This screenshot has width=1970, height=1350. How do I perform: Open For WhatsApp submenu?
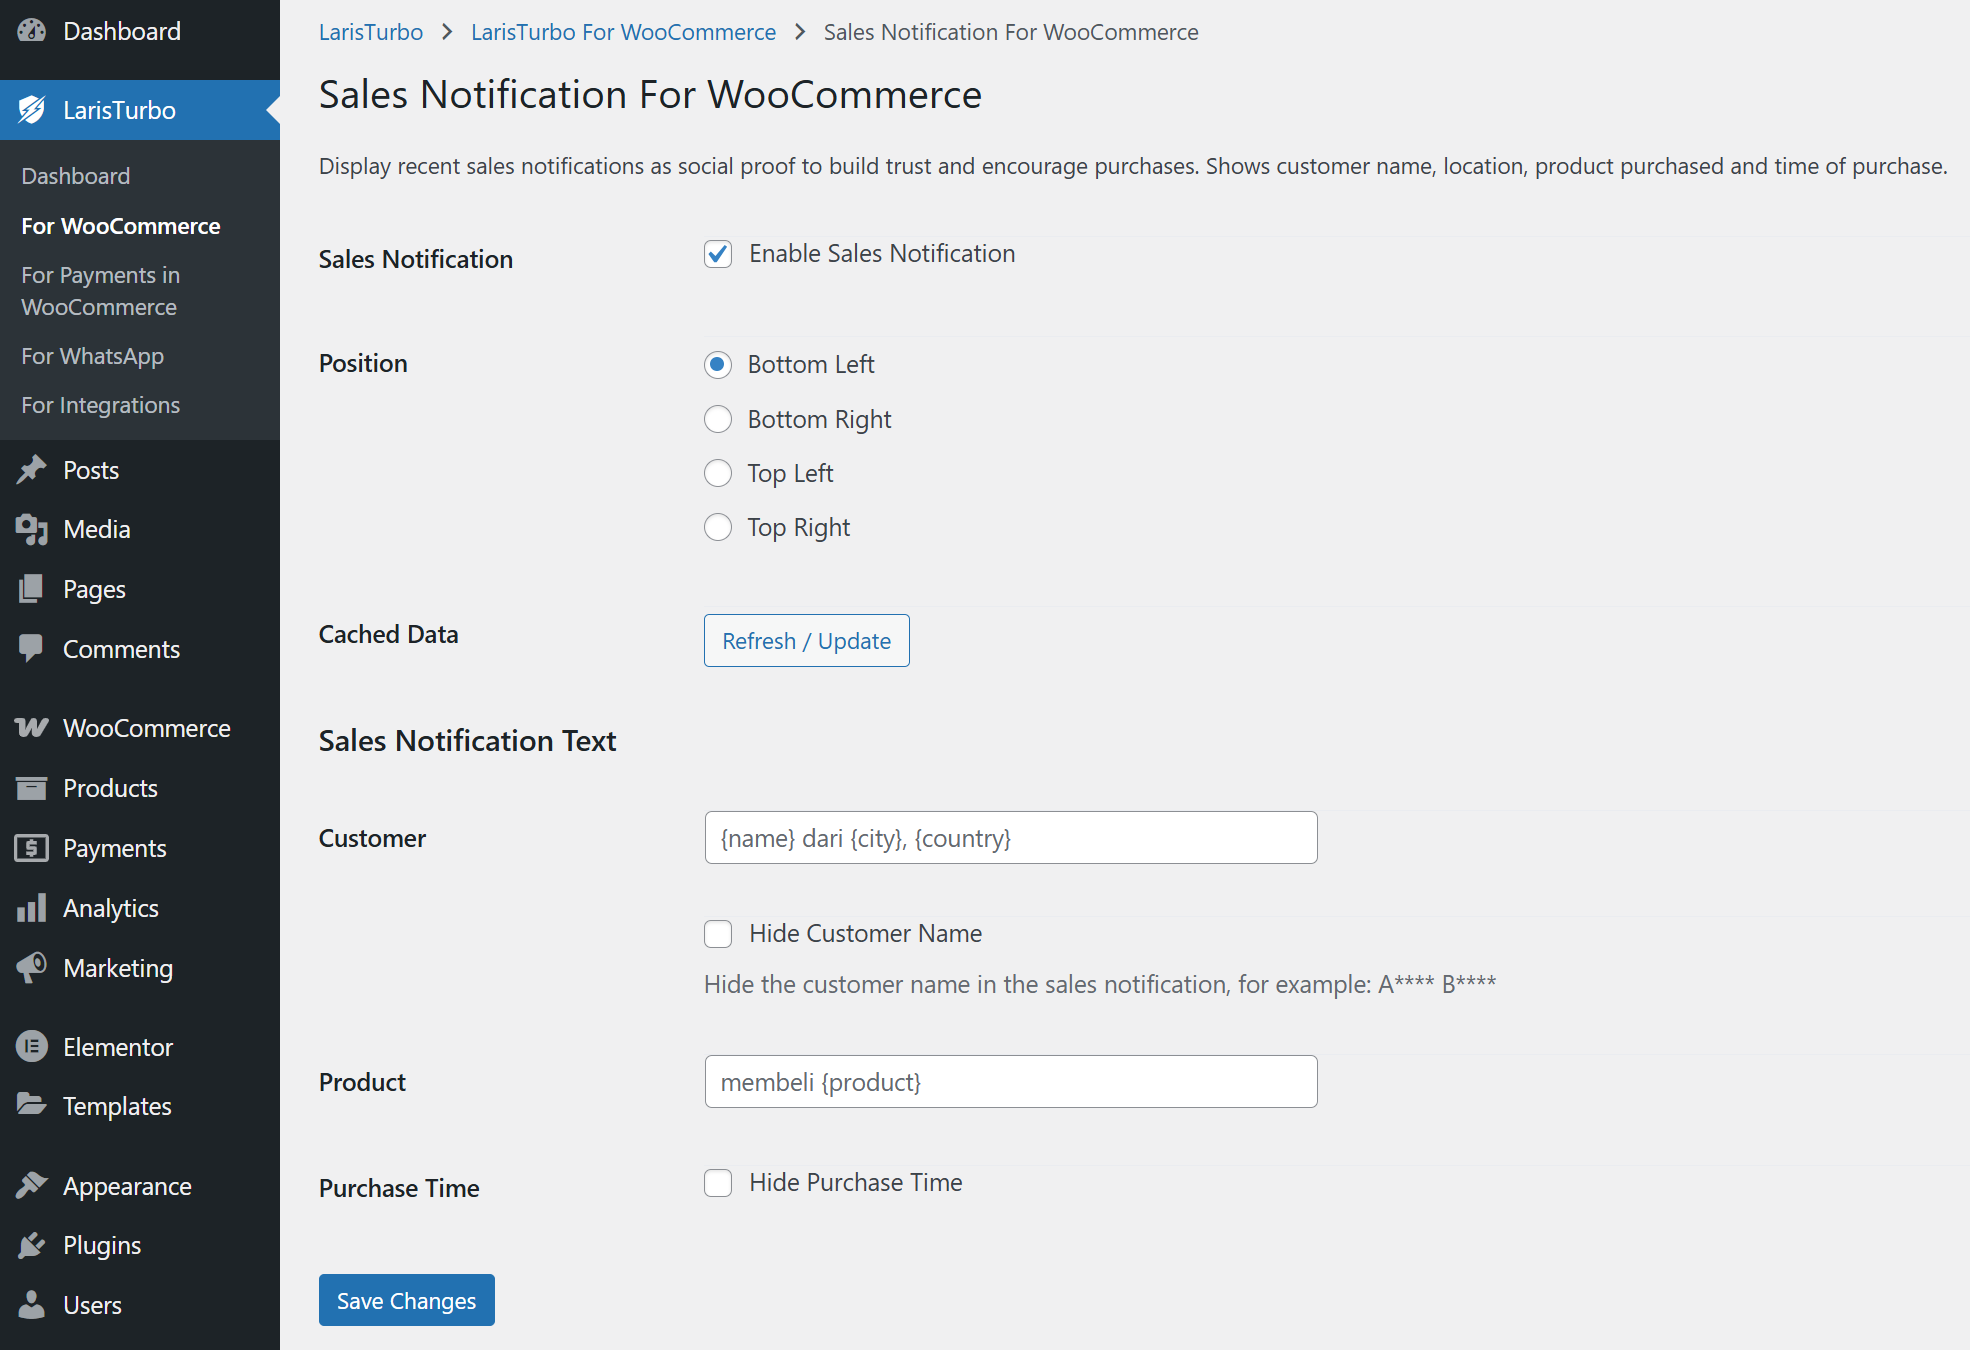92,356
